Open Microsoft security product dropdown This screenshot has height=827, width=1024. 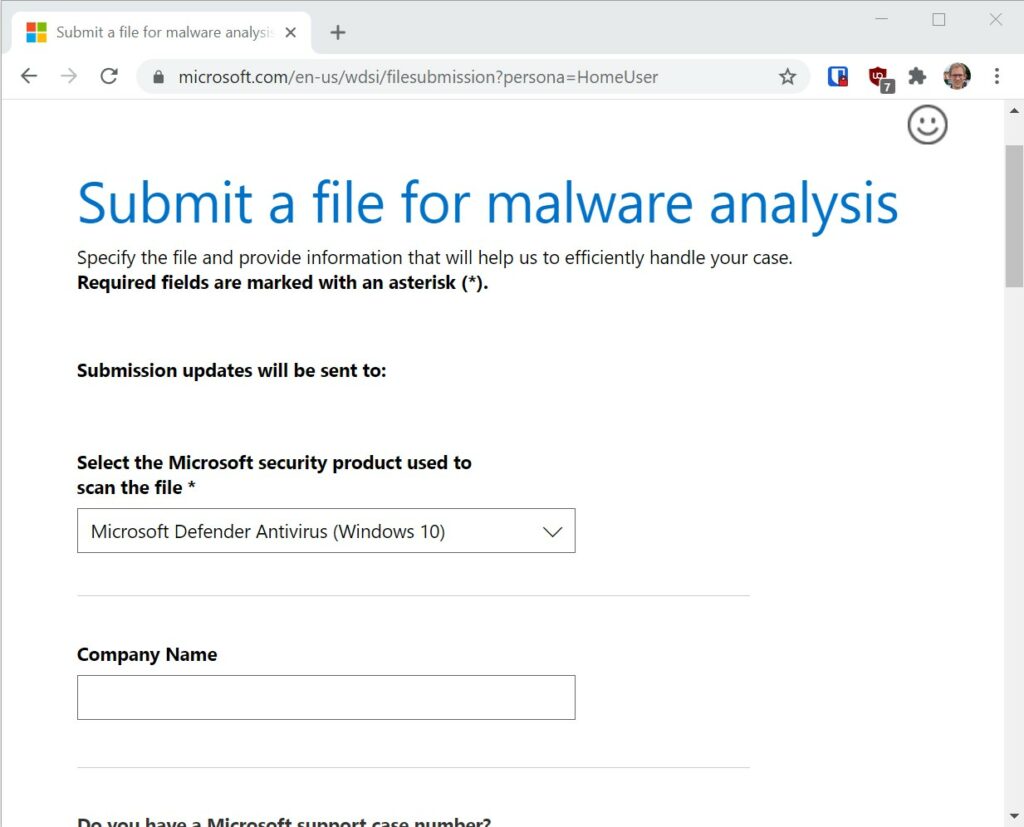(326, 530)
